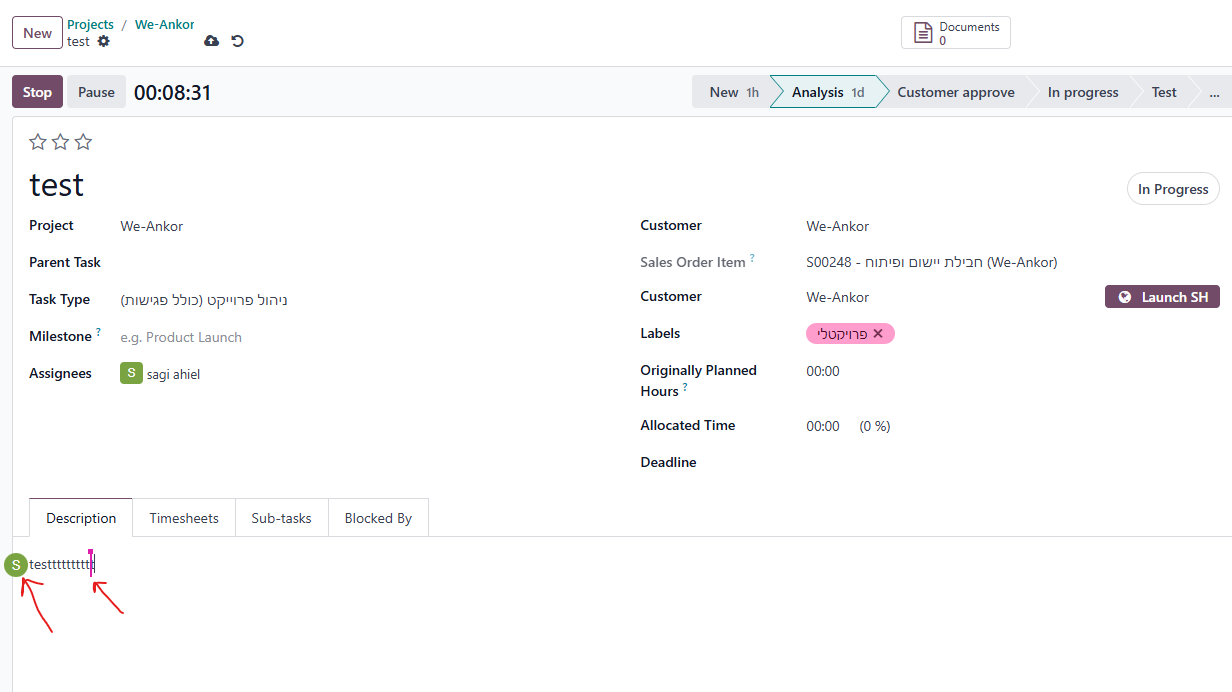The image size is (1232, 692).
Task: Expand more stages with the ellipsis button
Action: click(x=1214, y=92)
